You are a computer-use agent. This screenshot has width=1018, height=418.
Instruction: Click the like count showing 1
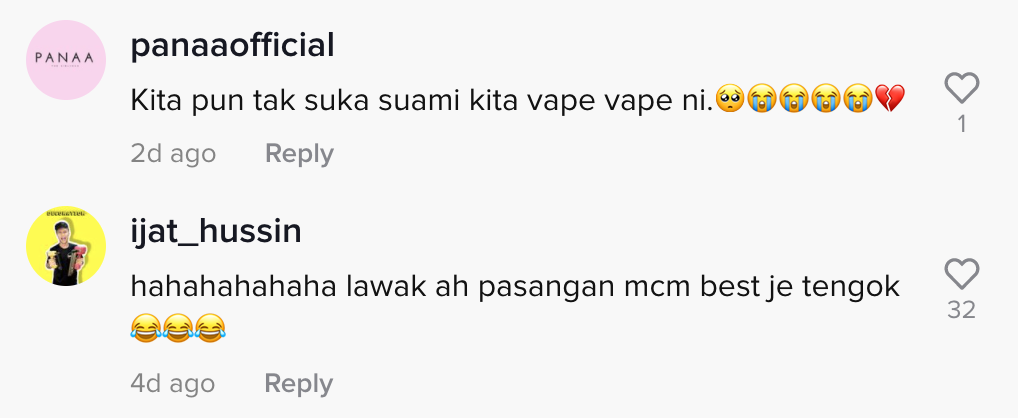click(x=962, y=124)
